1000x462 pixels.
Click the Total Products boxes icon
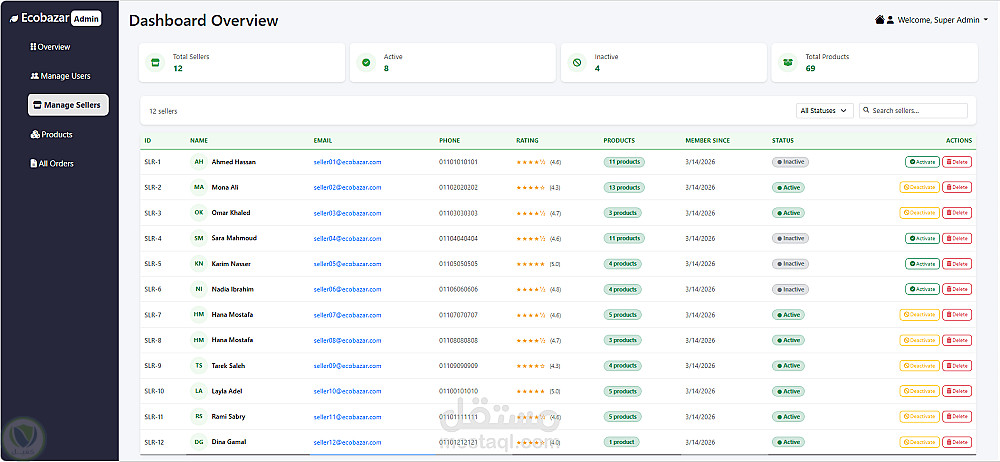788,63
